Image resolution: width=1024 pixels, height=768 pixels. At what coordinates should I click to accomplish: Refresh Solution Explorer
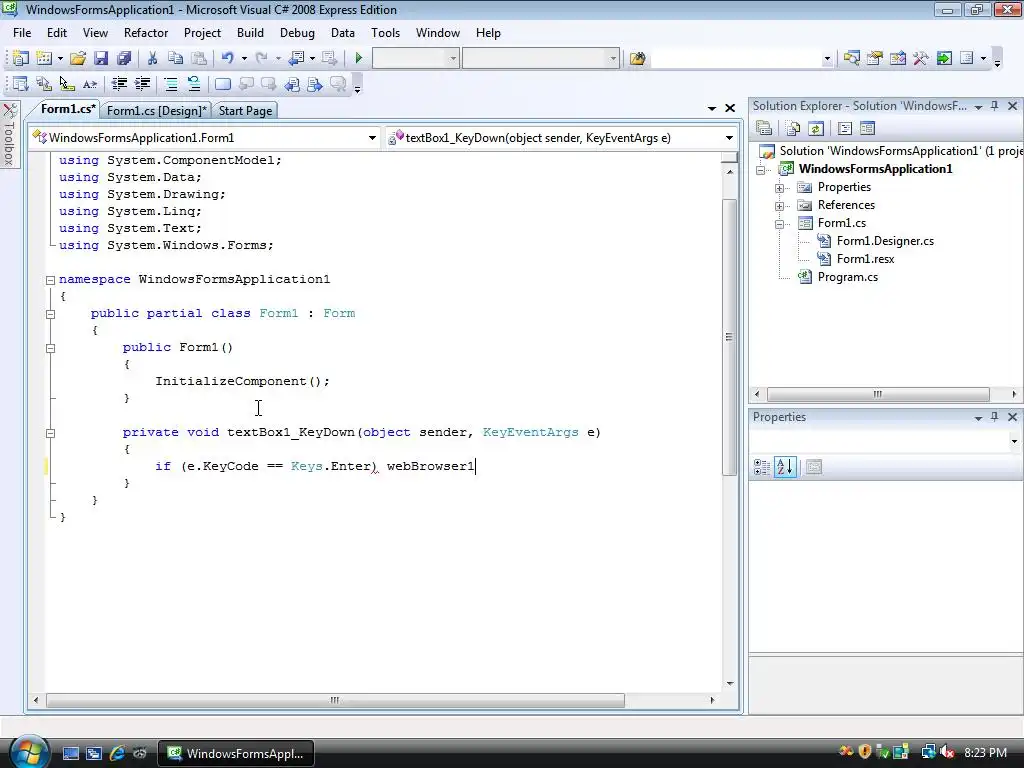[x=816, y=129]
